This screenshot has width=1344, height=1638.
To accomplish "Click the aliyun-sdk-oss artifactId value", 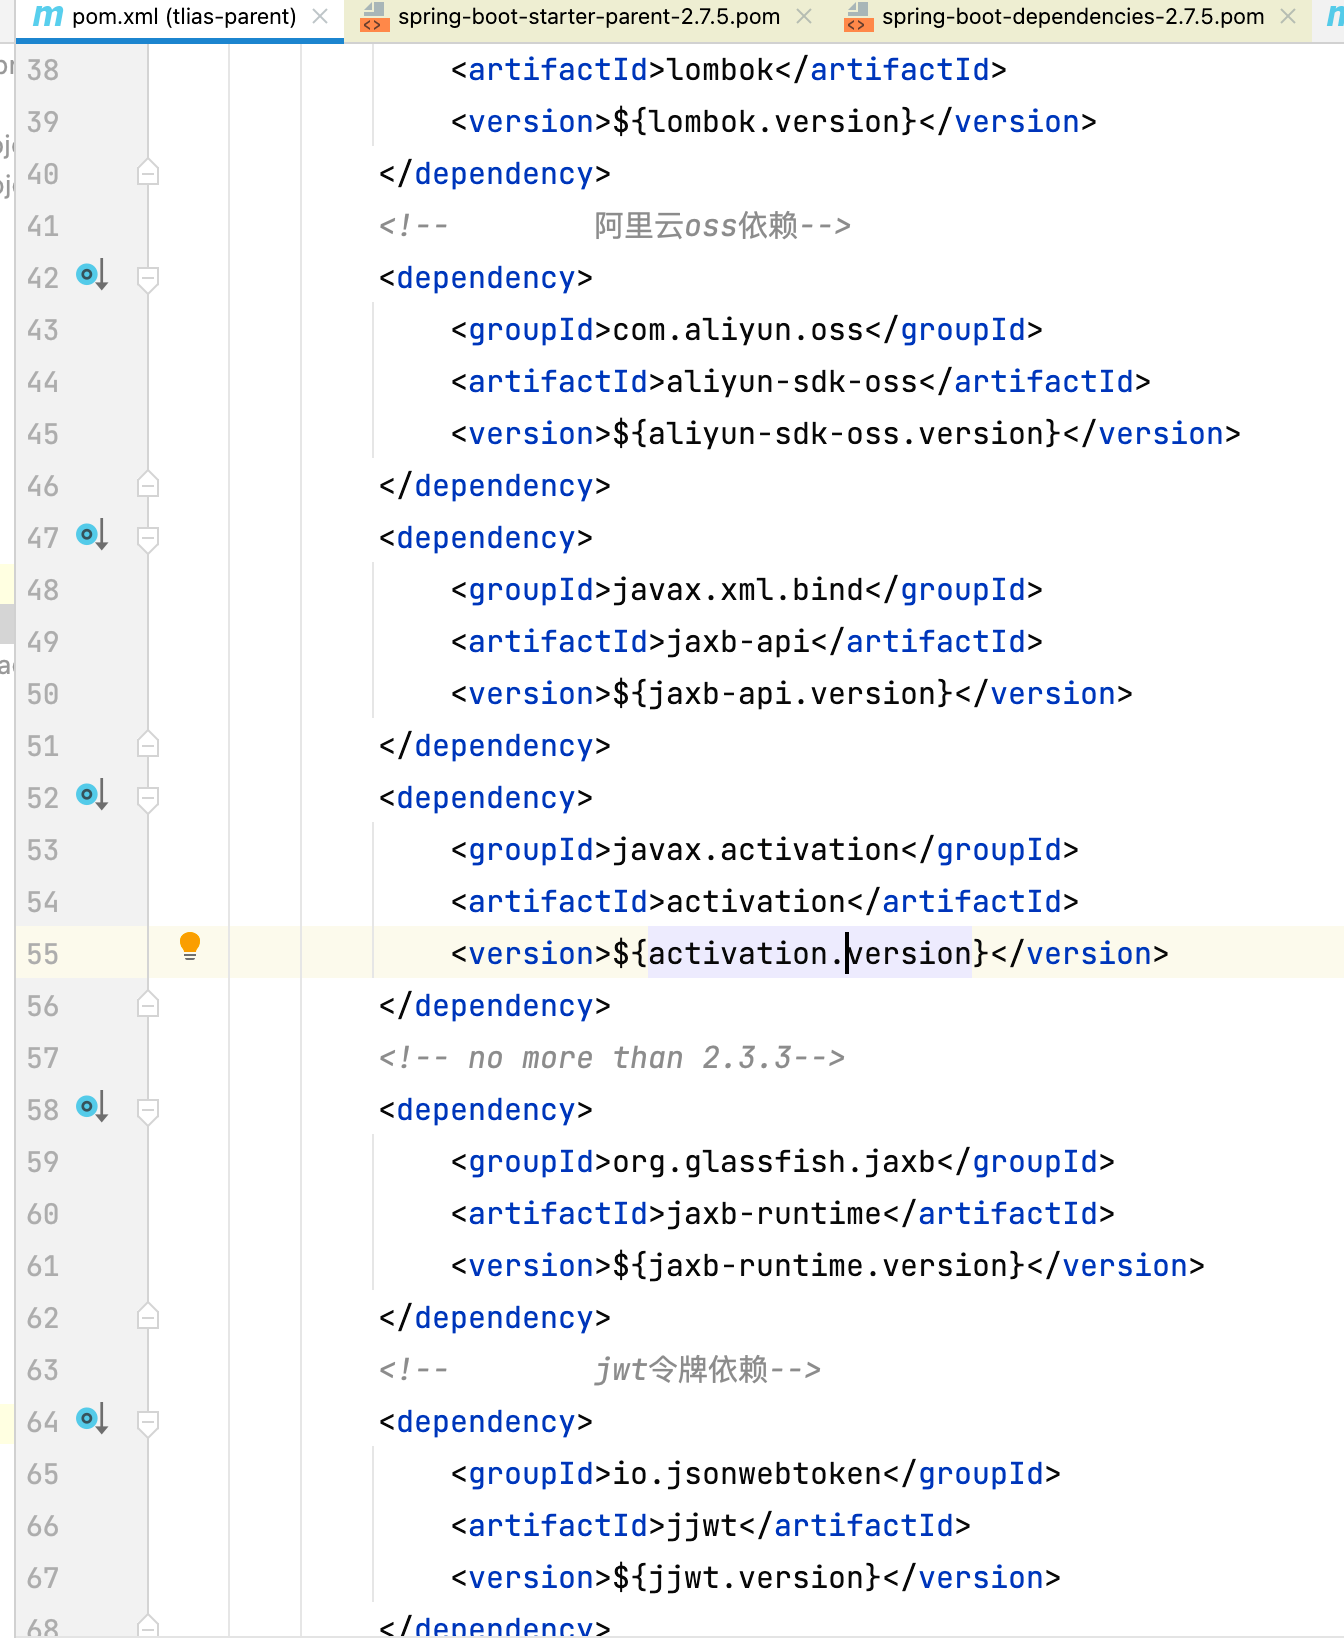I will [x=792, y=382].
